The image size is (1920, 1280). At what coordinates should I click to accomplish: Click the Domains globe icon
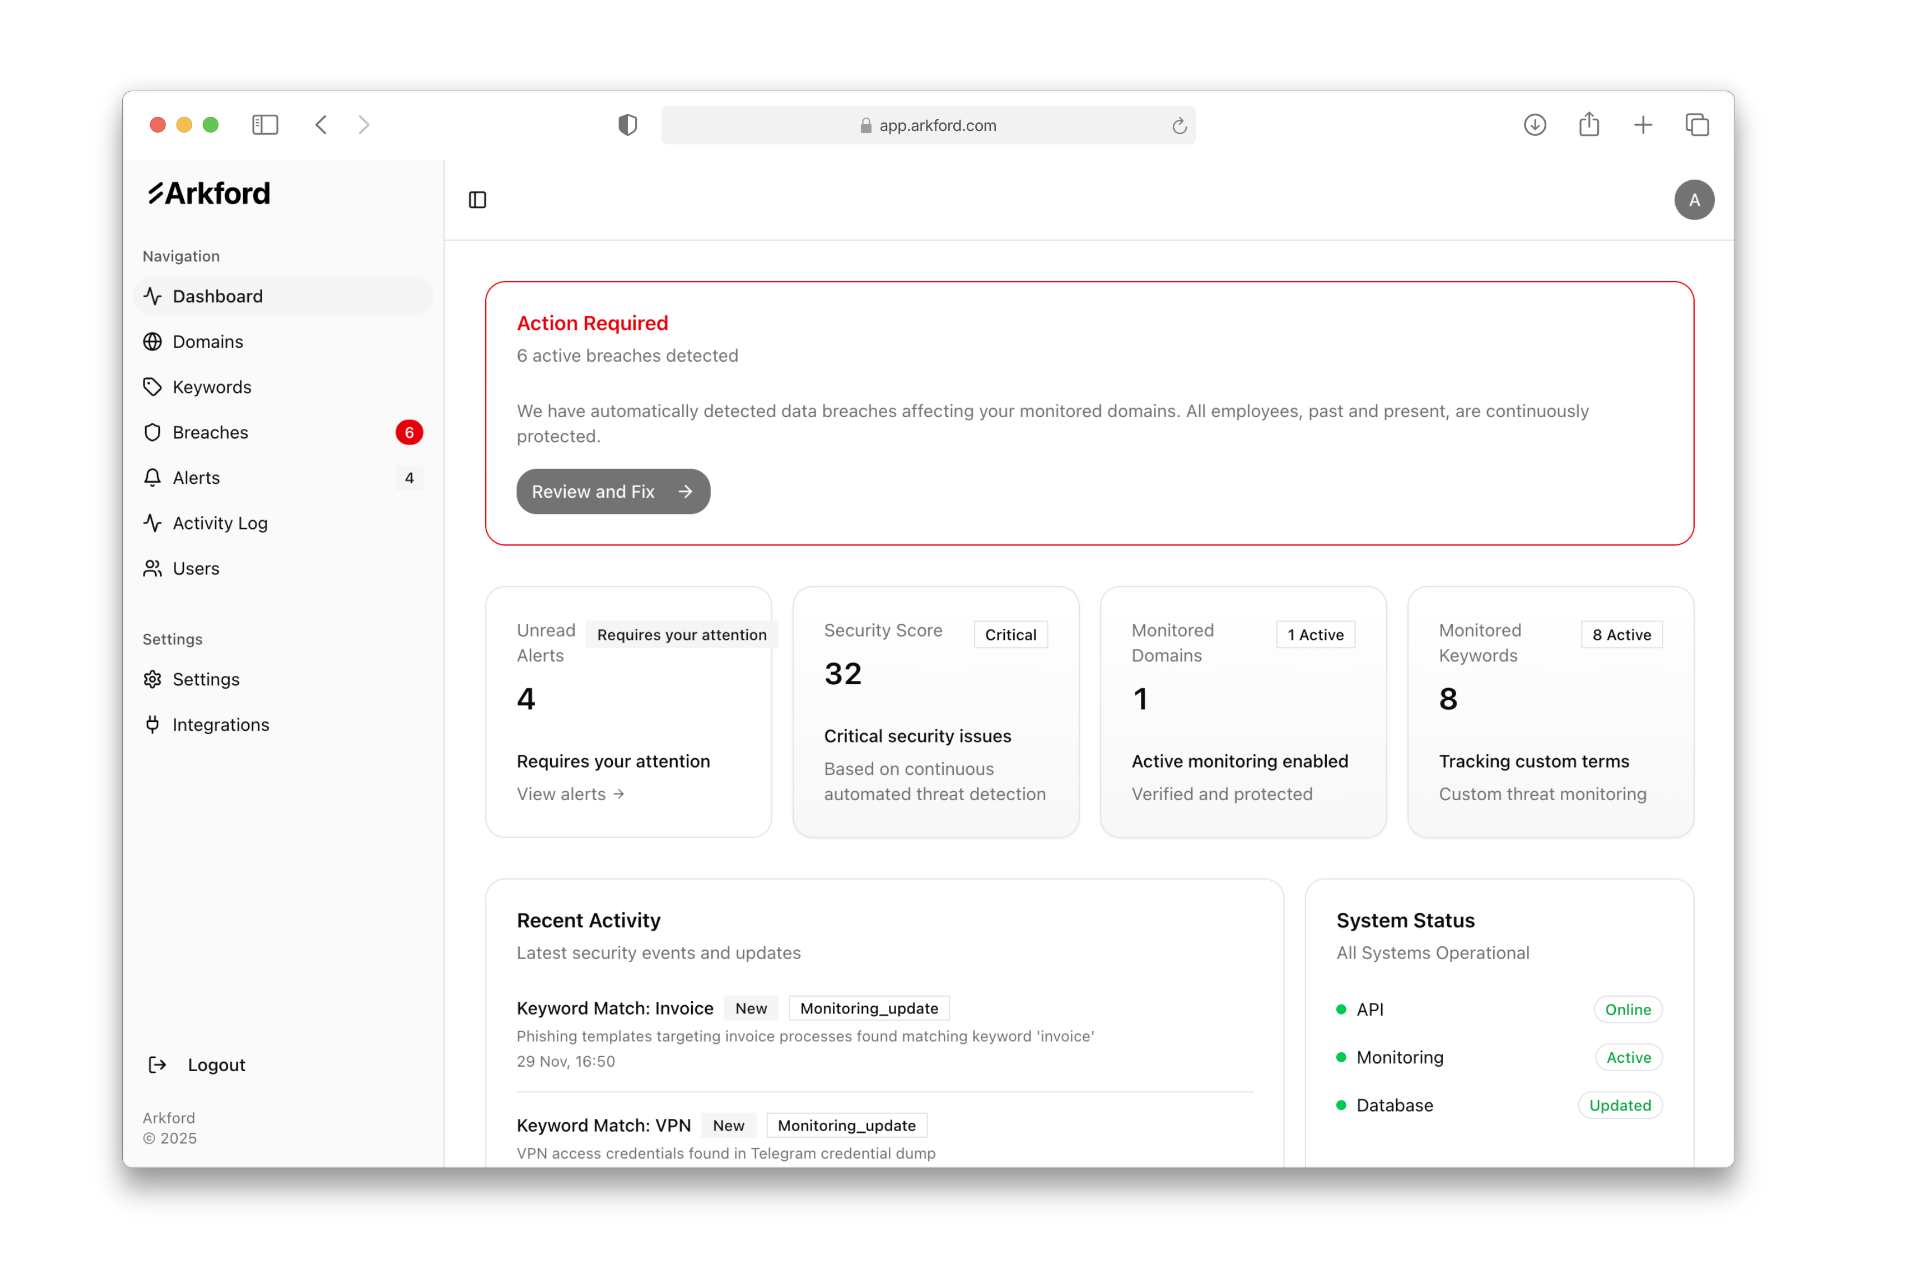point(152,341)
